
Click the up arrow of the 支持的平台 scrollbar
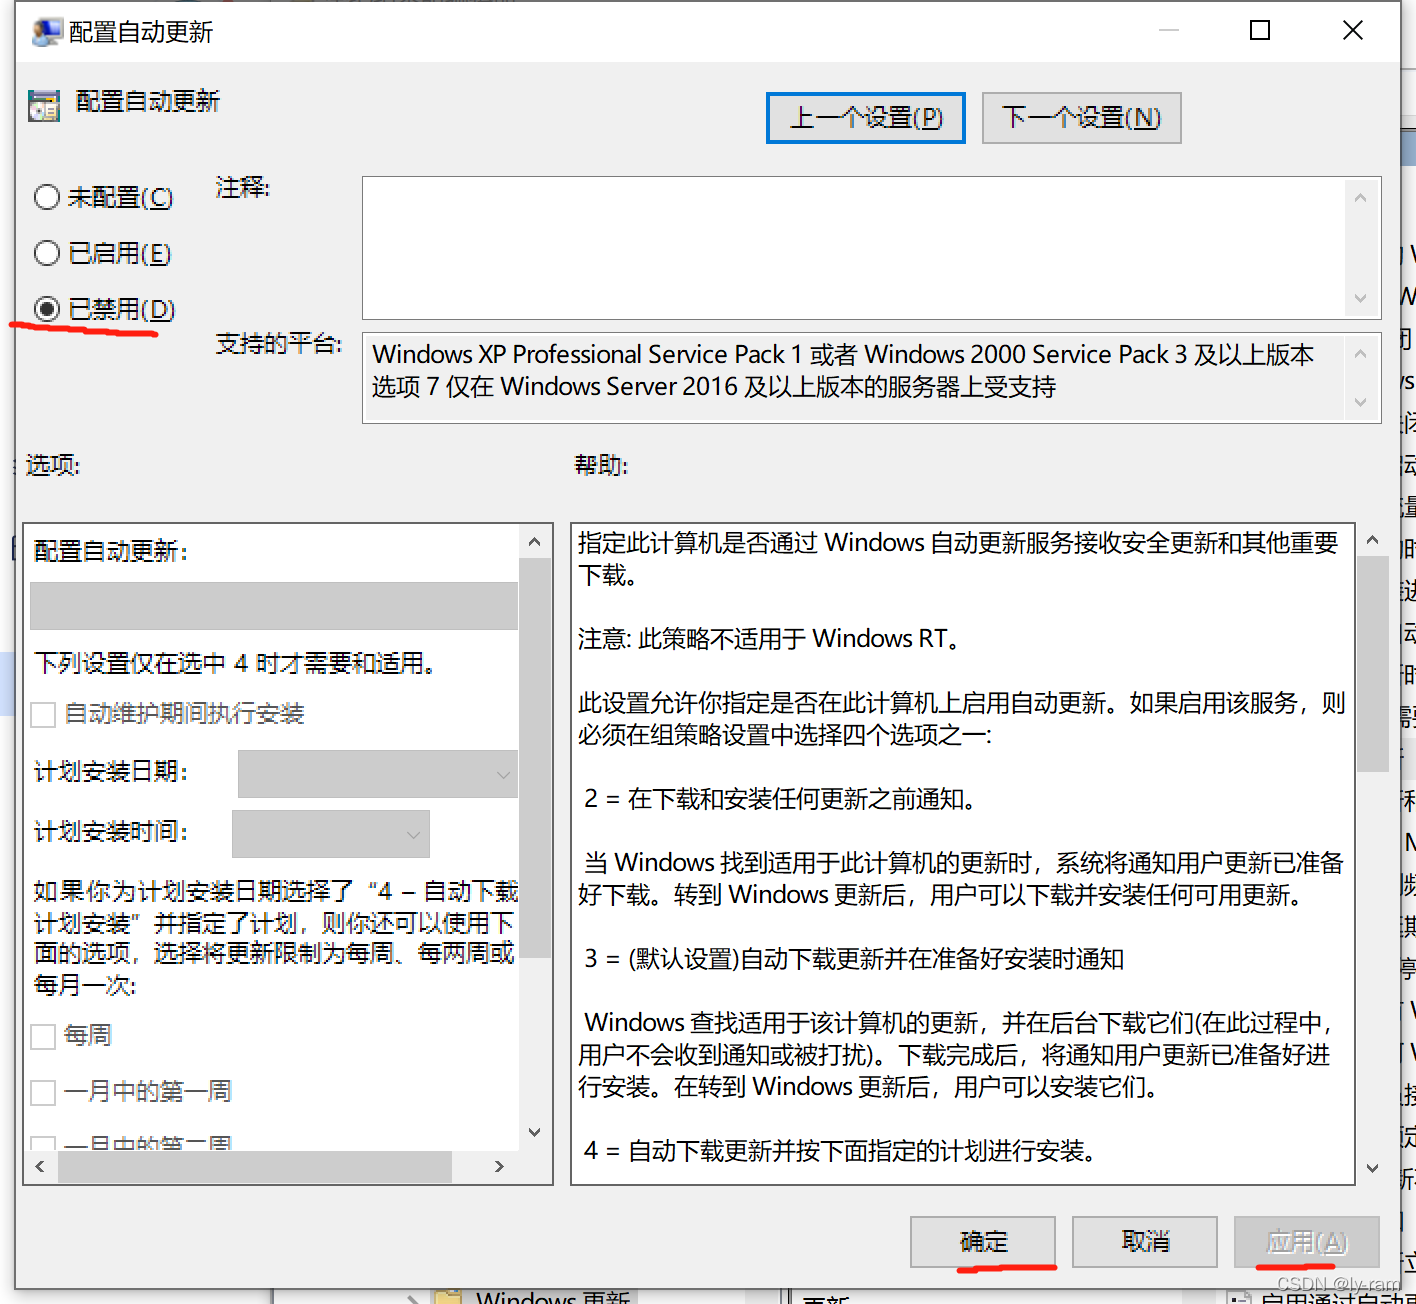tap(1360, 354)
